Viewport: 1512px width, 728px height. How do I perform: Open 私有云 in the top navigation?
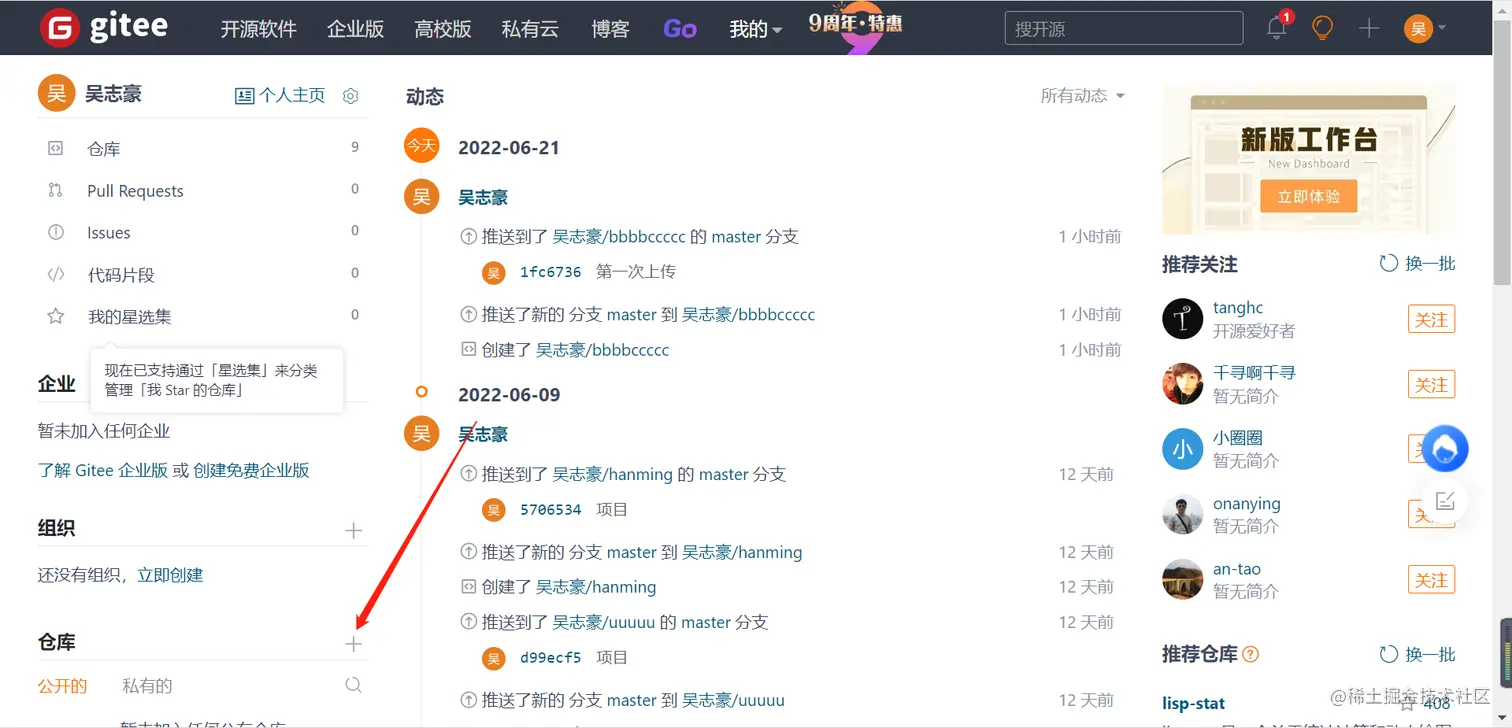(530, 29)
